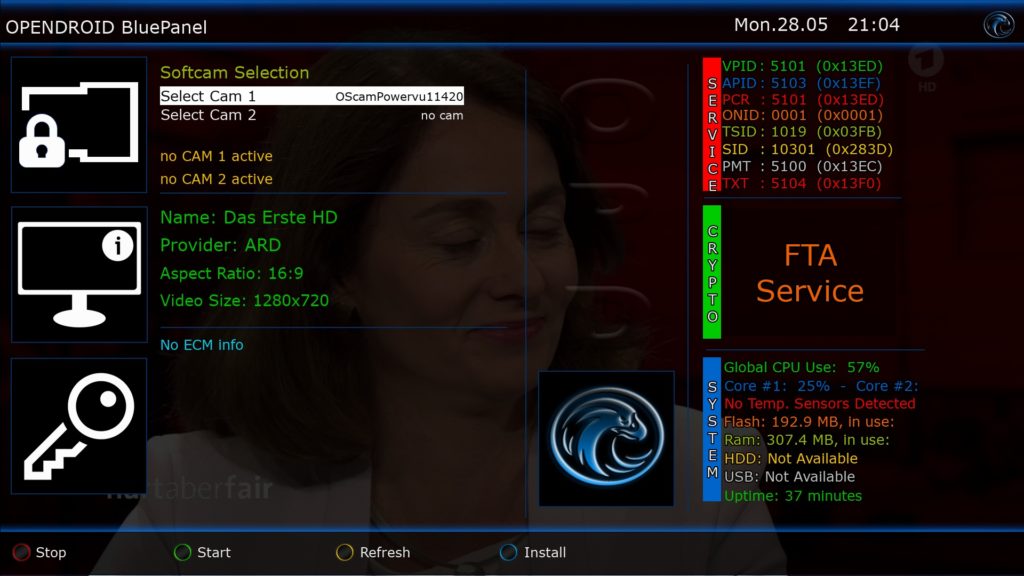The height and width of the screenshot is (576, 1024).
Task: Click the OScamPowervu11420 cam value
Action: point(399,97)
